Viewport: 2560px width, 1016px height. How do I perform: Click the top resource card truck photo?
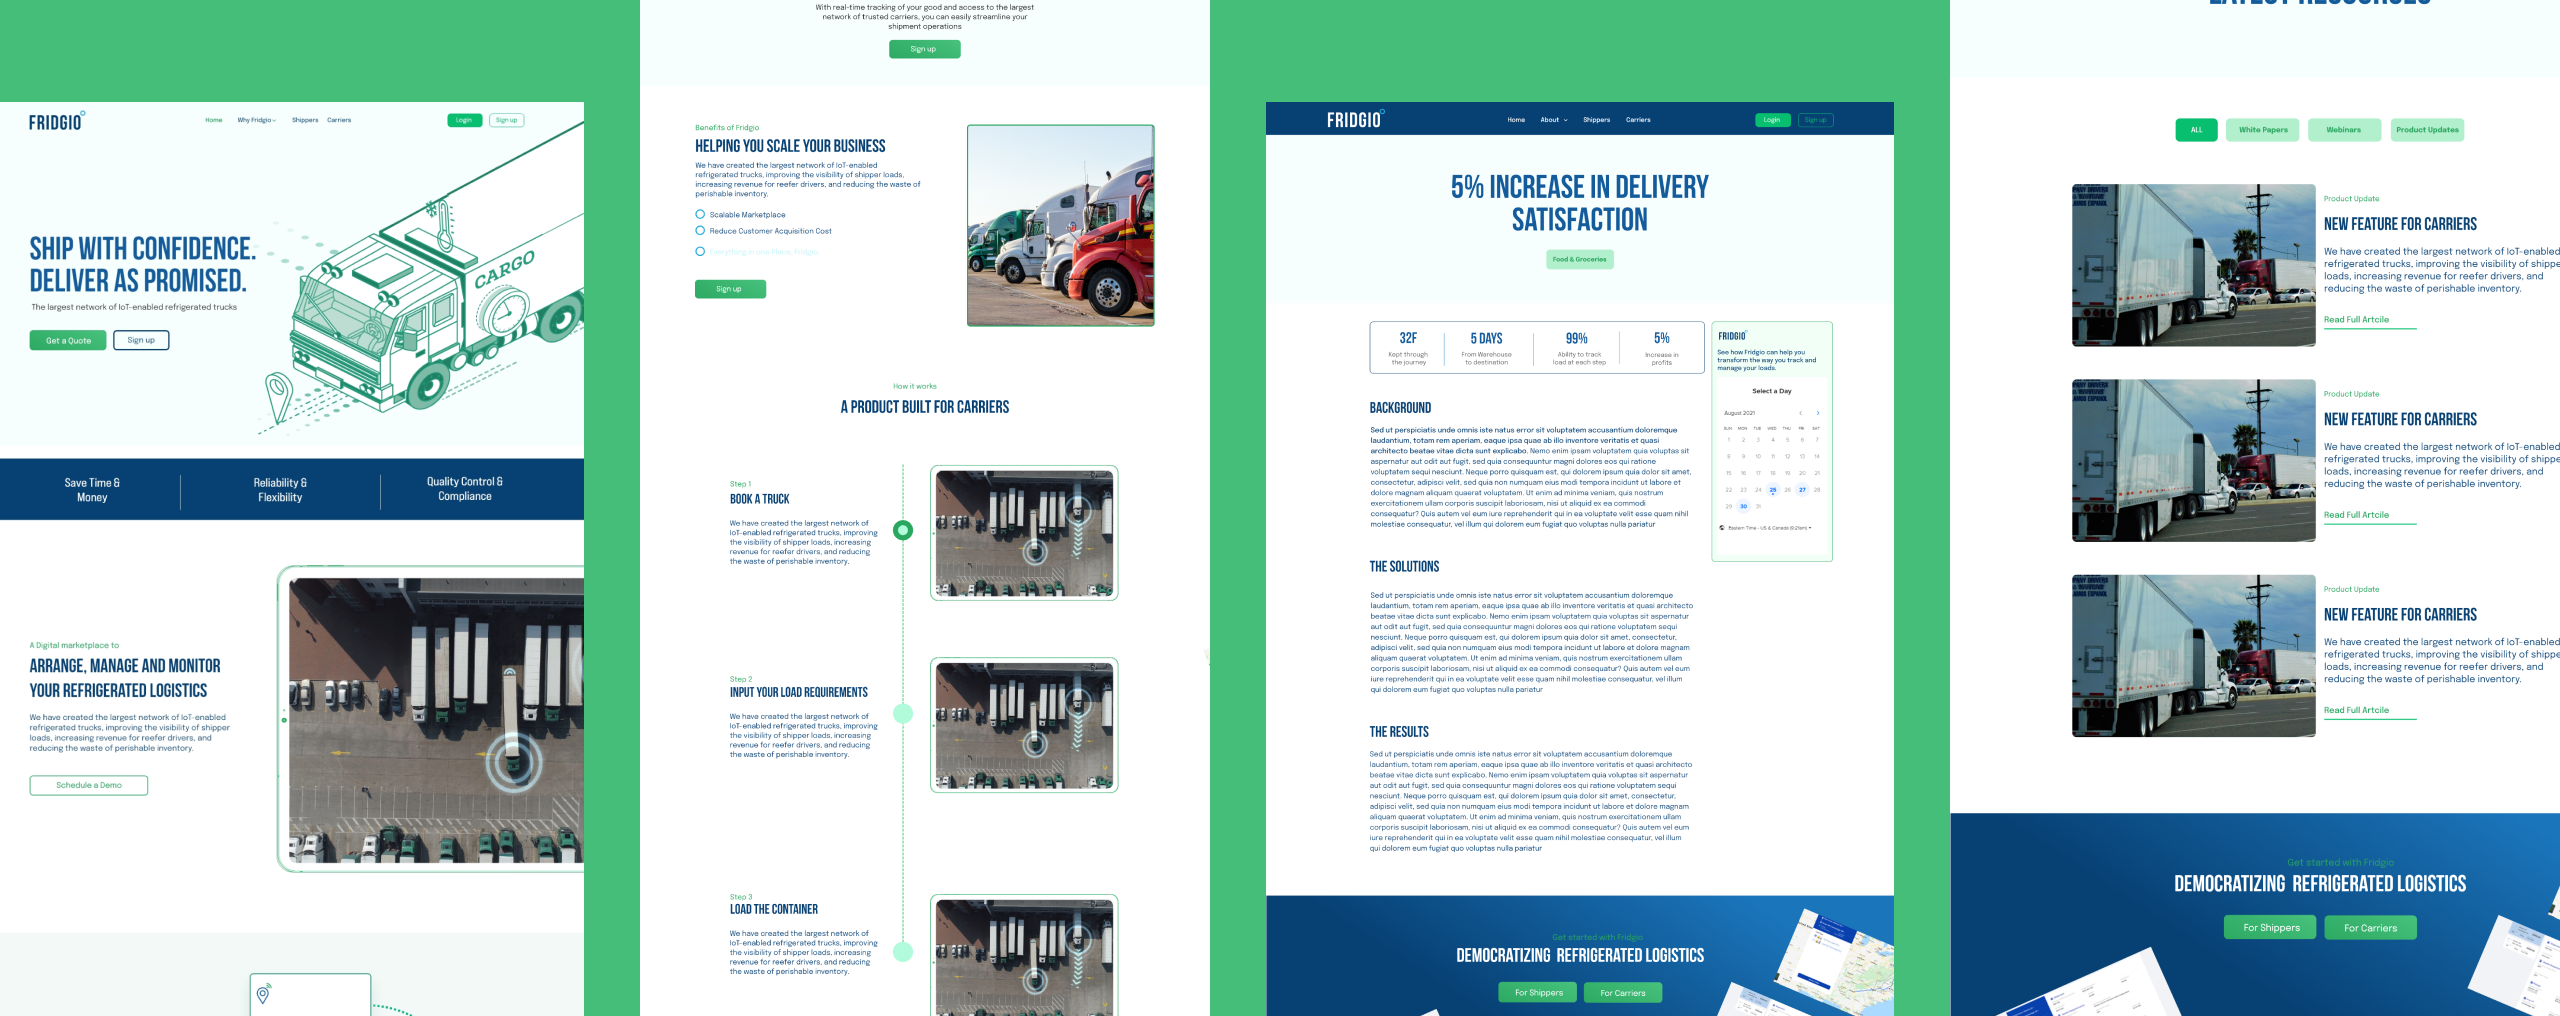click(x=2194, y=265)
